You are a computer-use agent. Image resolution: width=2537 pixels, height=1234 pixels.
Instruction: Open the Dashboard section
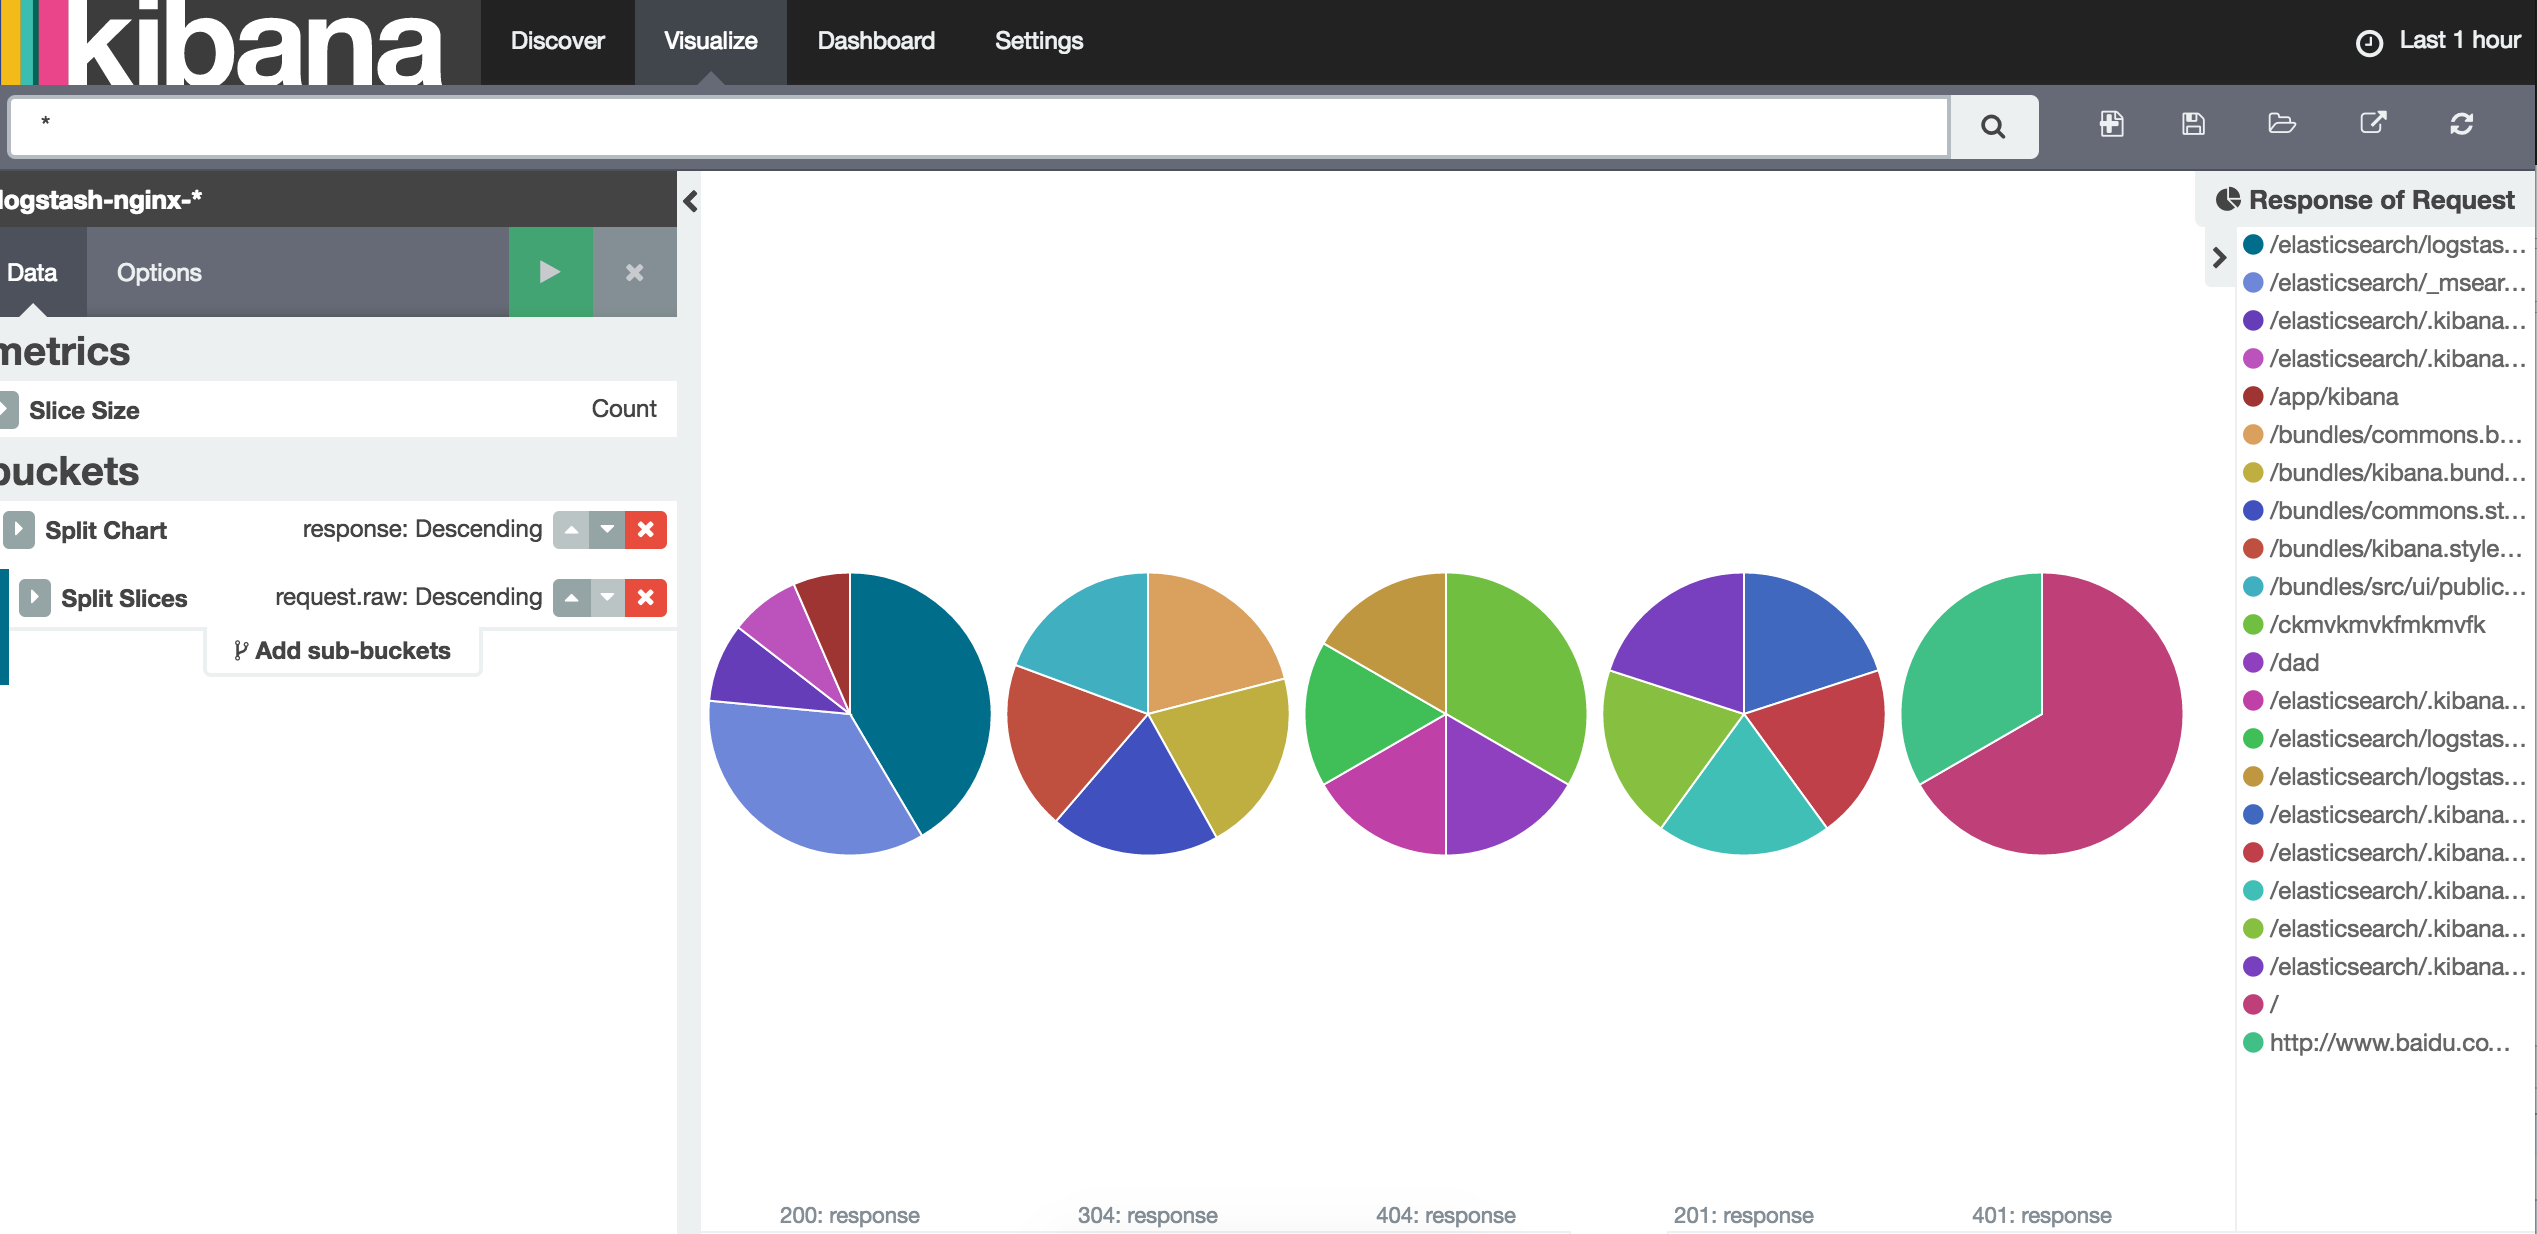click(875, 41)
